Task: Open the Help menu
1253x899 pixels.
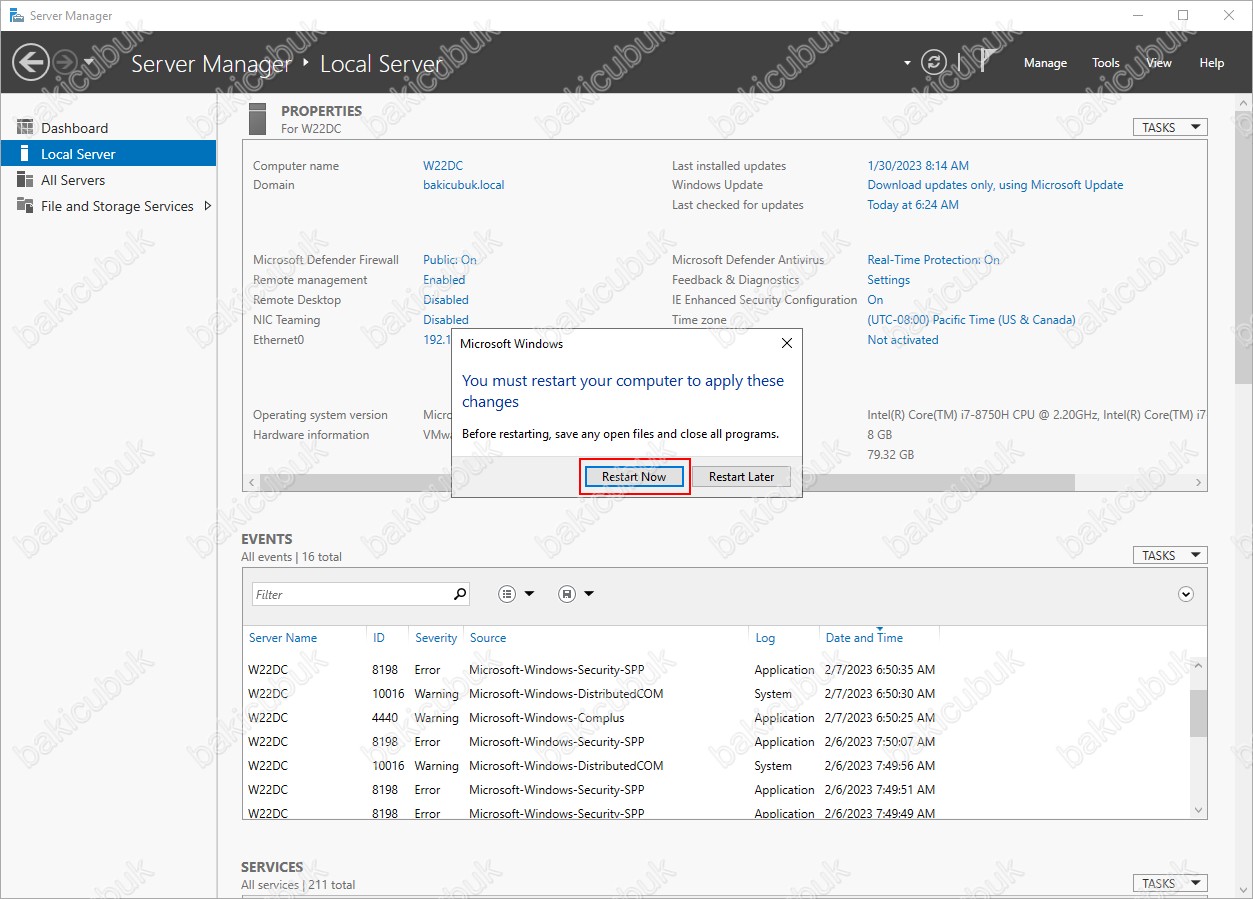Action: (x=1212, y=63)
